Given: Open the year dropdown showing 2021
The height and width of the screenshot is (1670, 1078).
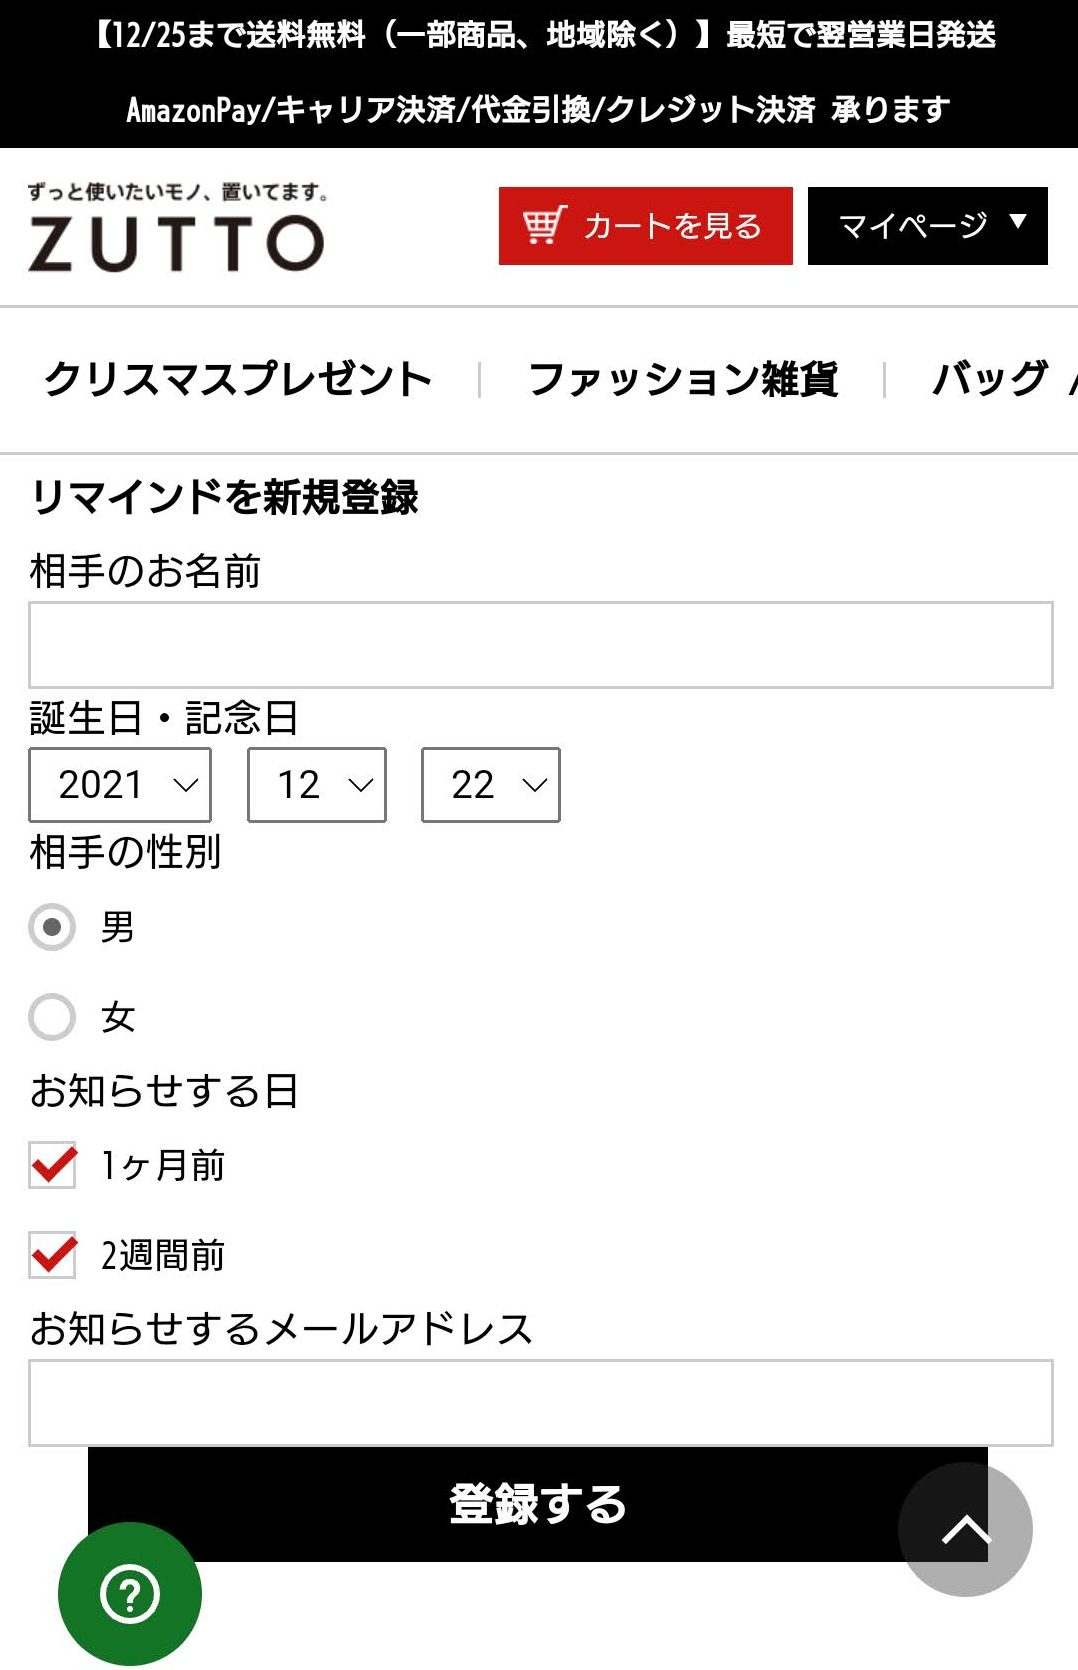Looking at the screenshot, I should click(120, 785).
